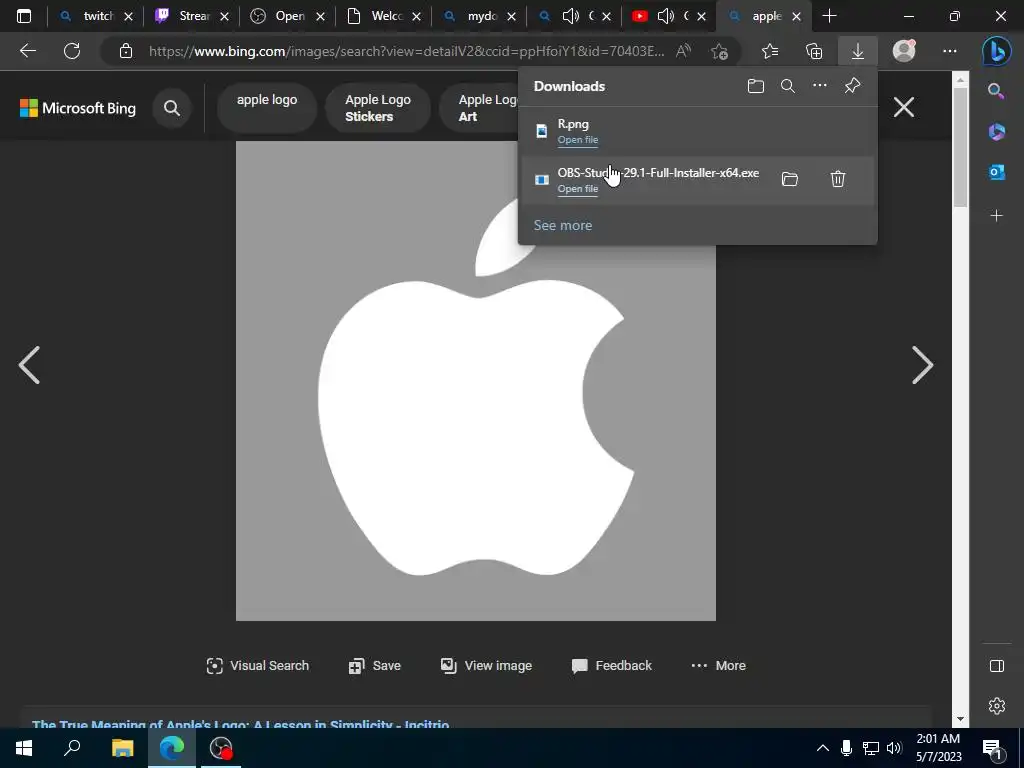Viewport: 1024px width, 768px height.
Task: Show OBS installer in folder
Action: click(790, 179)
